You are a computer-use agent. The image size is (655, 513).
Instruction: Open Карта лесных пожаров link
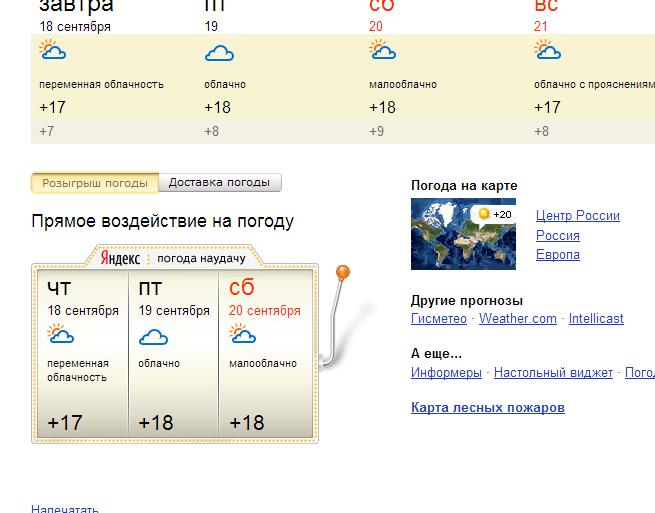(x=488, y=407)
